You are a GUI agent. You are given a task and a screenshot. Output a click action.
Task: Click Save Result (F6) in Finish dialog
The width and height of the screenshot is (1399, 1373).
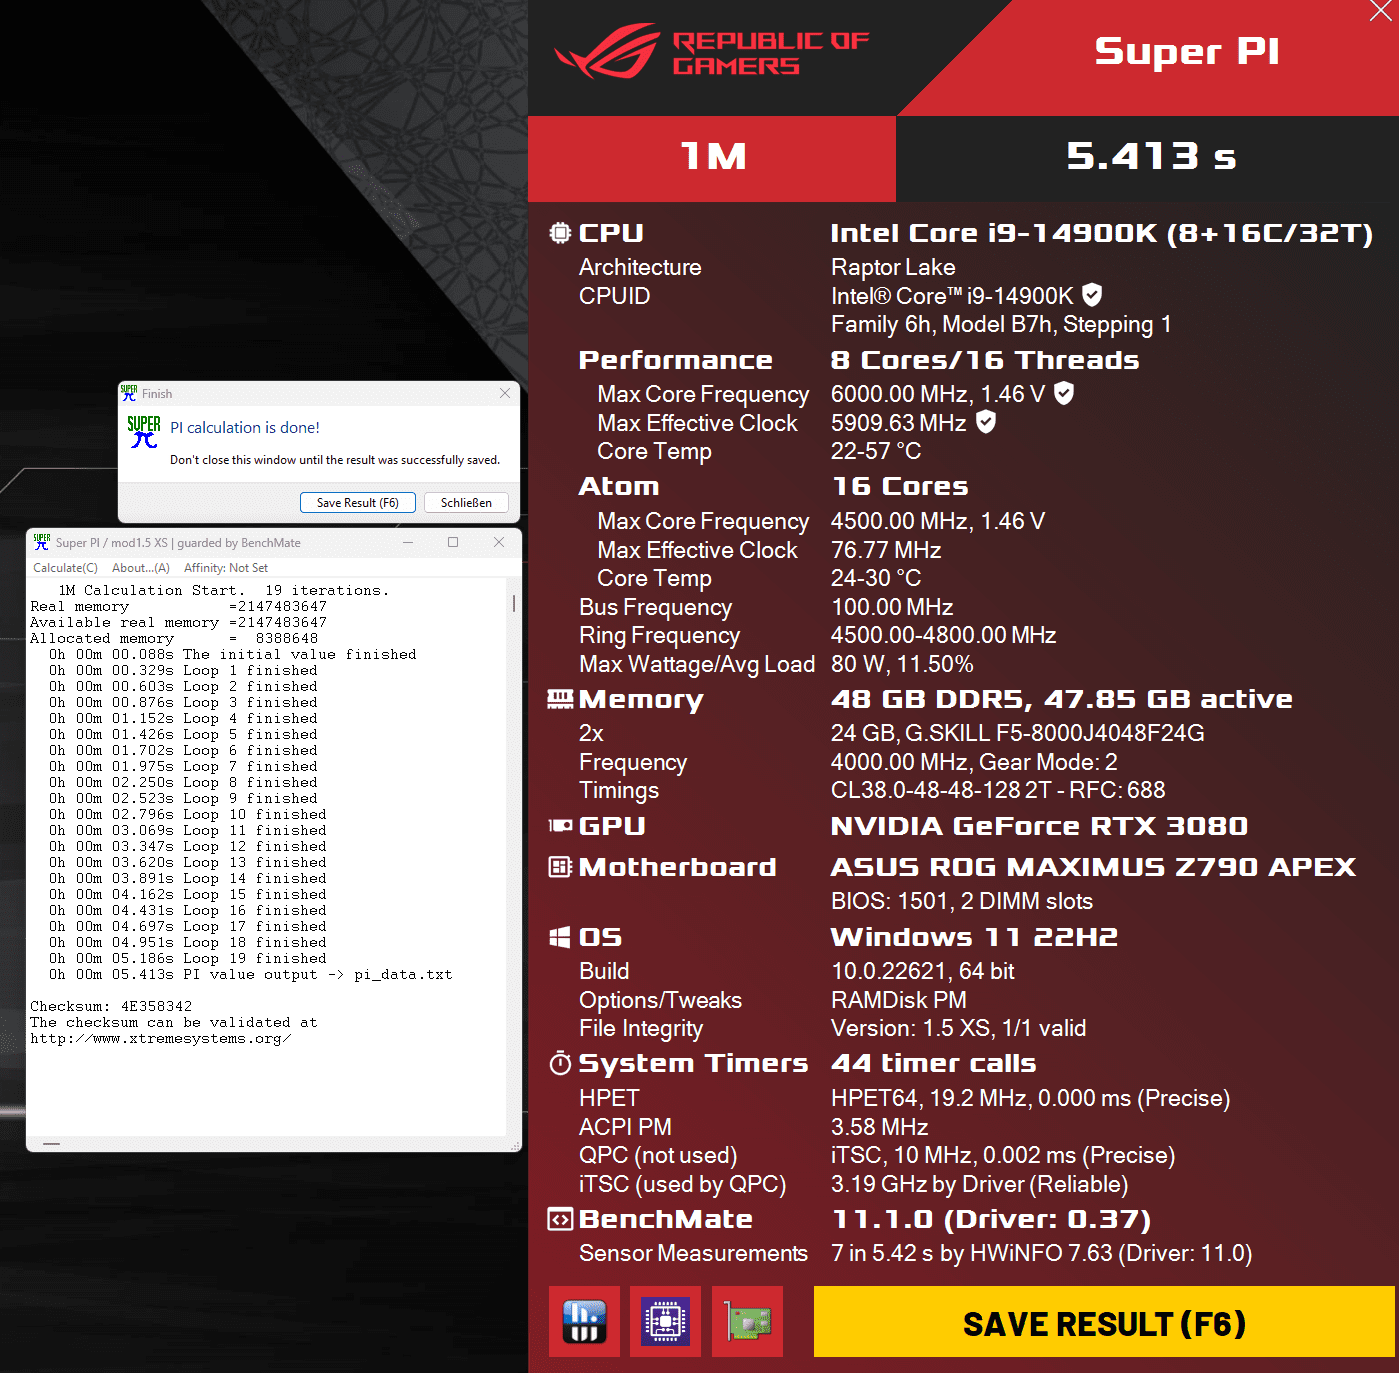pyautogui.click(x=358, y=503)
